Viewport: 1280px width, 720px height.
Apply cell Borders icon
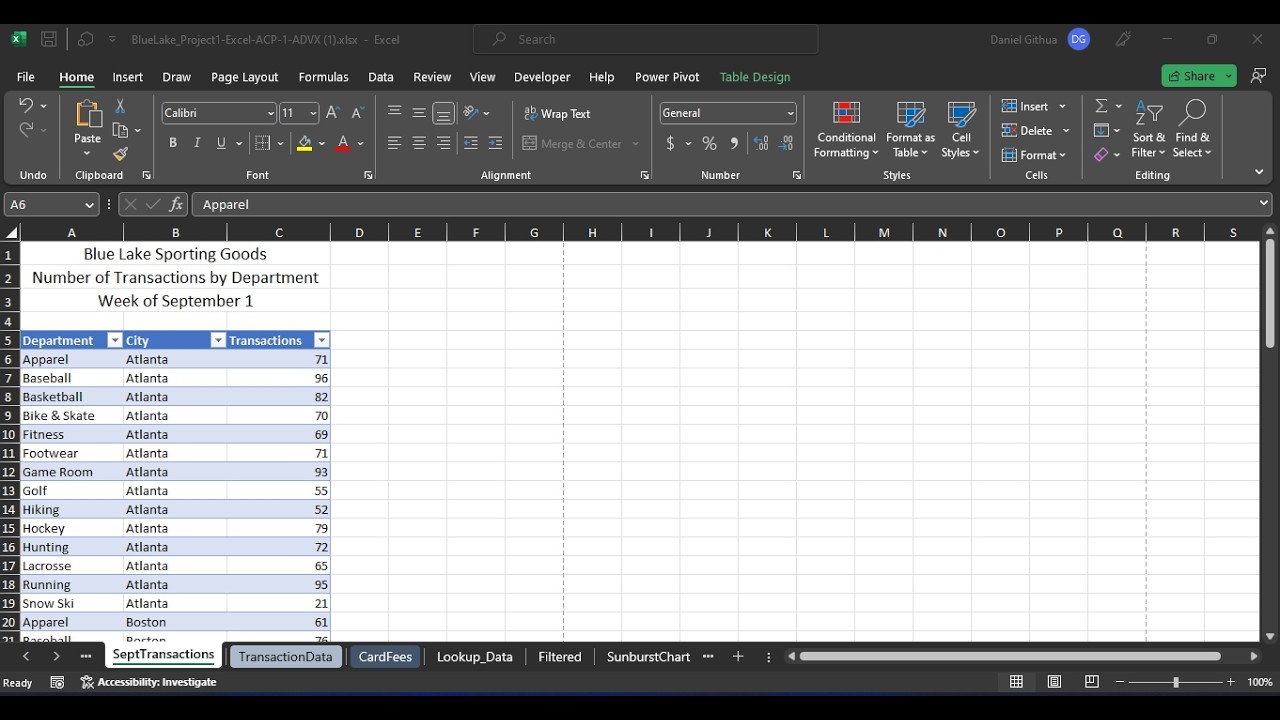[263, 143]
